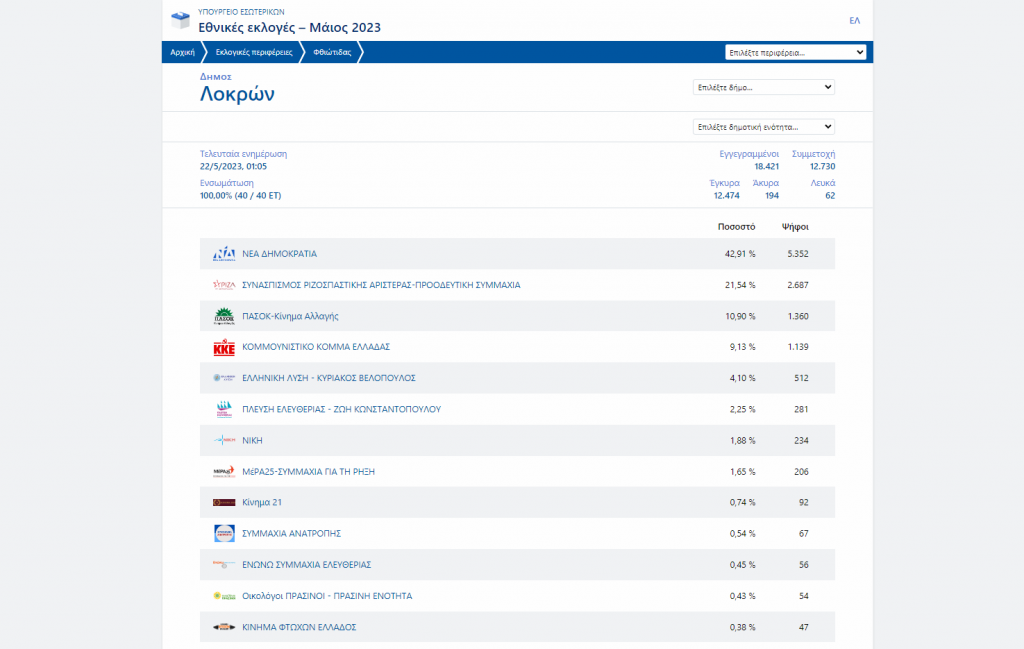
Task: Click the Λευκά value 62
Action: pyautogui.click(x=830, y=196)
